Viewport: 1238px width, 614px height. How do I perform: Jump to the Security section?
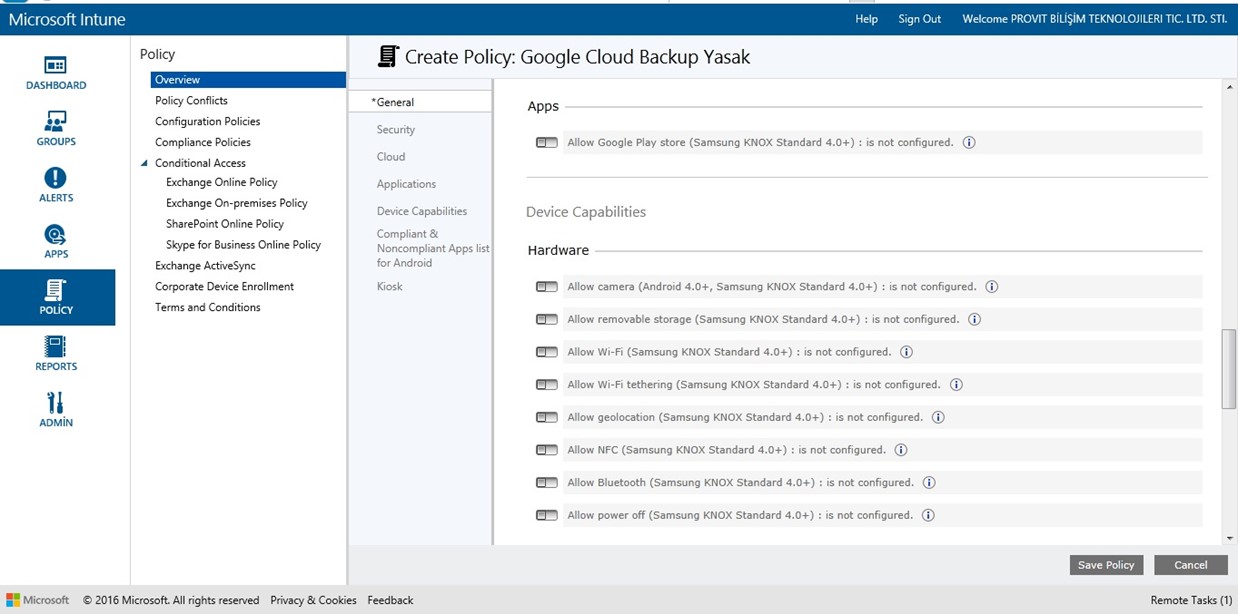pyautogui.click(x=396, y=130)
